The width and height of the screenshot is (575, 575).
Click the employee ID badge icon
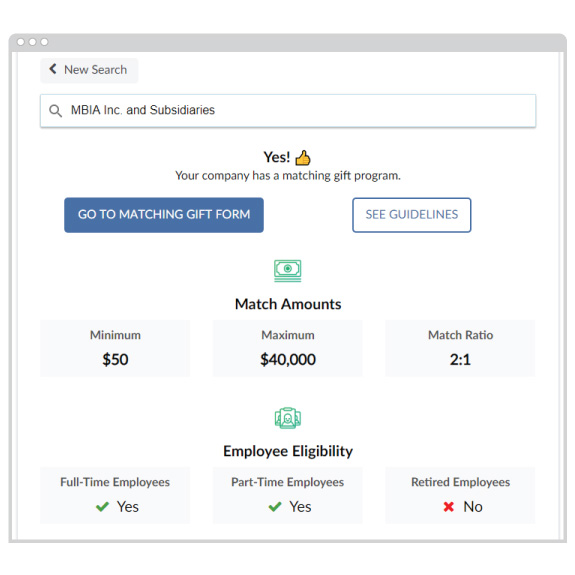288,418
